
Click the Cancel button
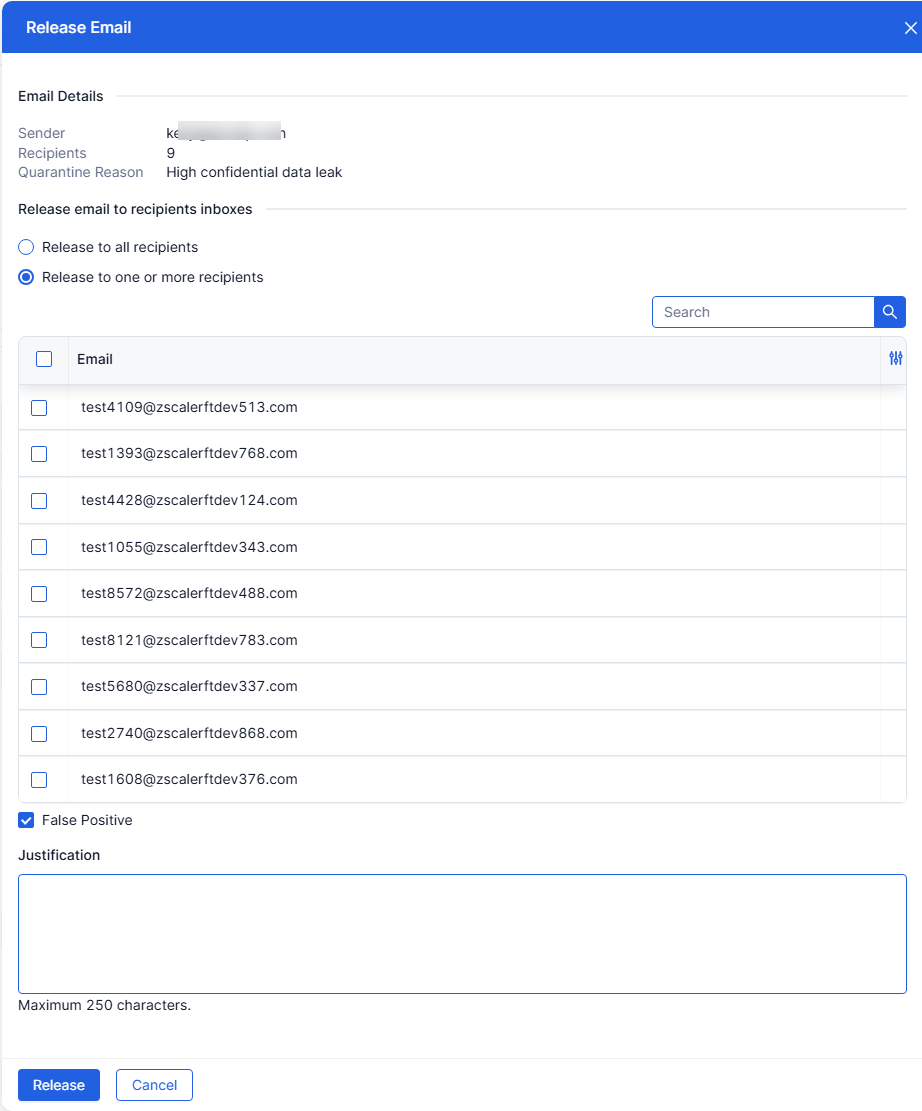(154, 1085)
